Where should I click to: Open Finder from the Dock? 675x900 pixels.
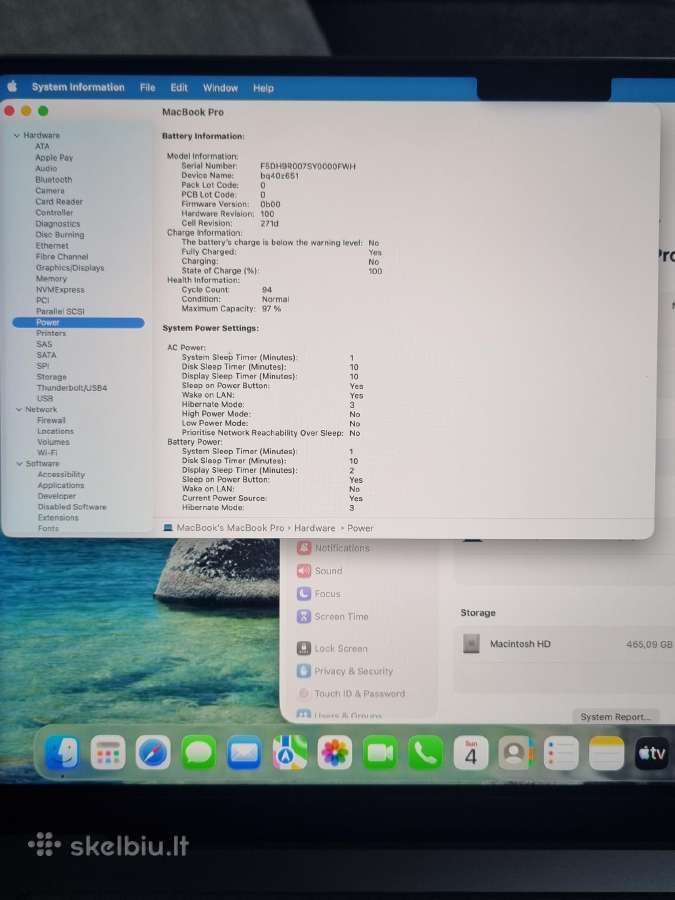(x=61, y=752)
